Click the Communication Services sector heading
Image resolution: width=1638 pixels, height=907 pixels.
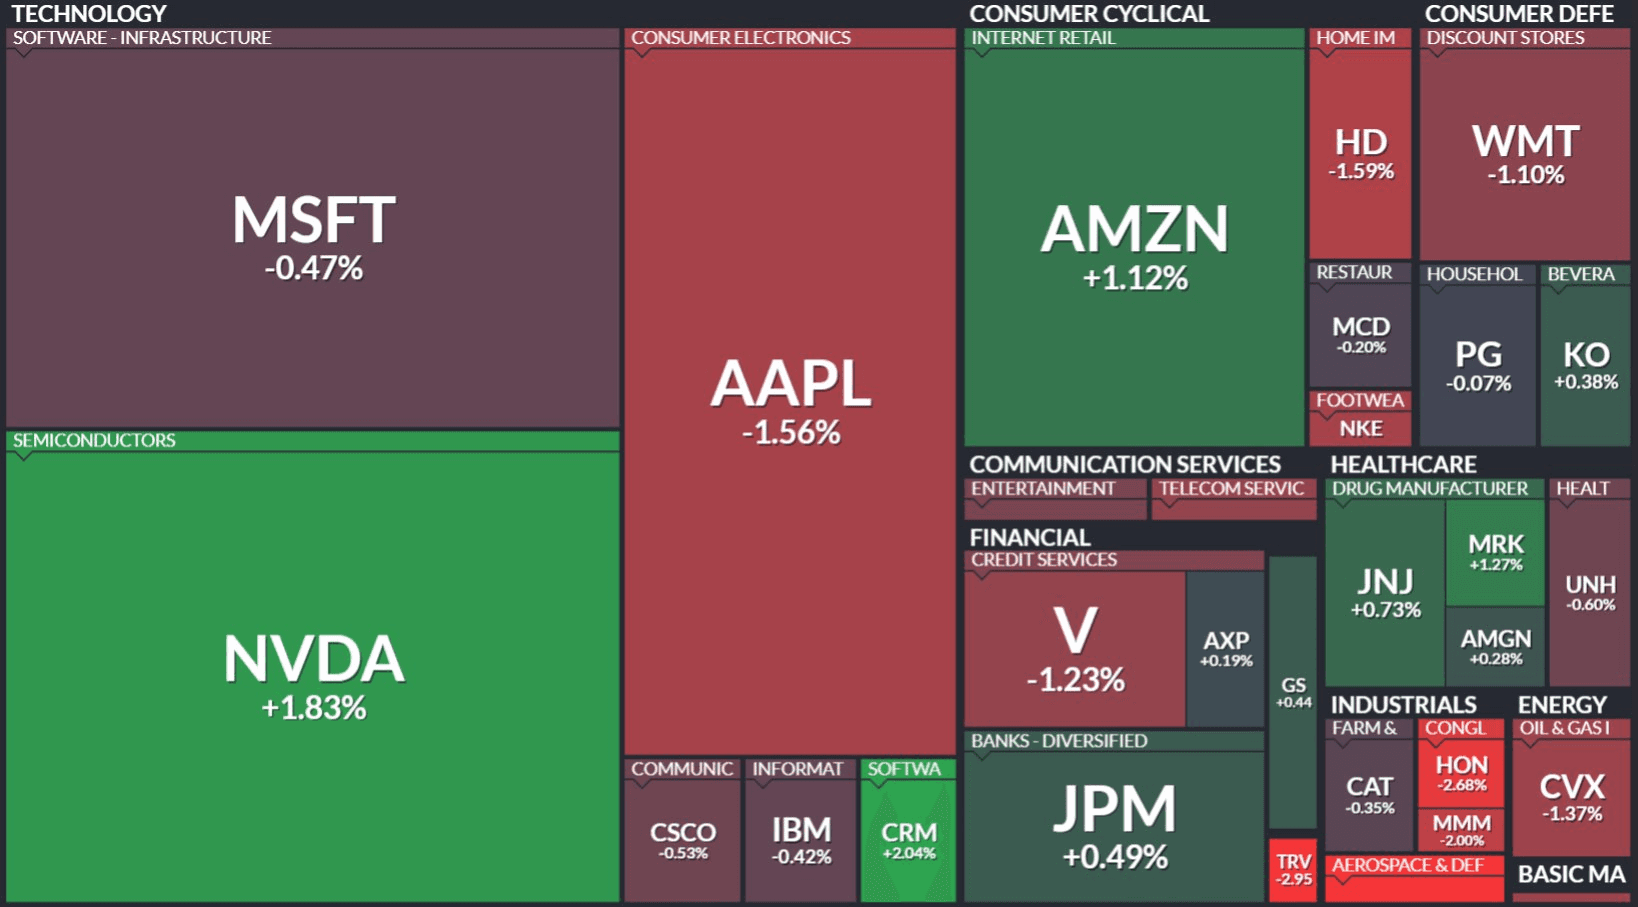[1124, 465]
